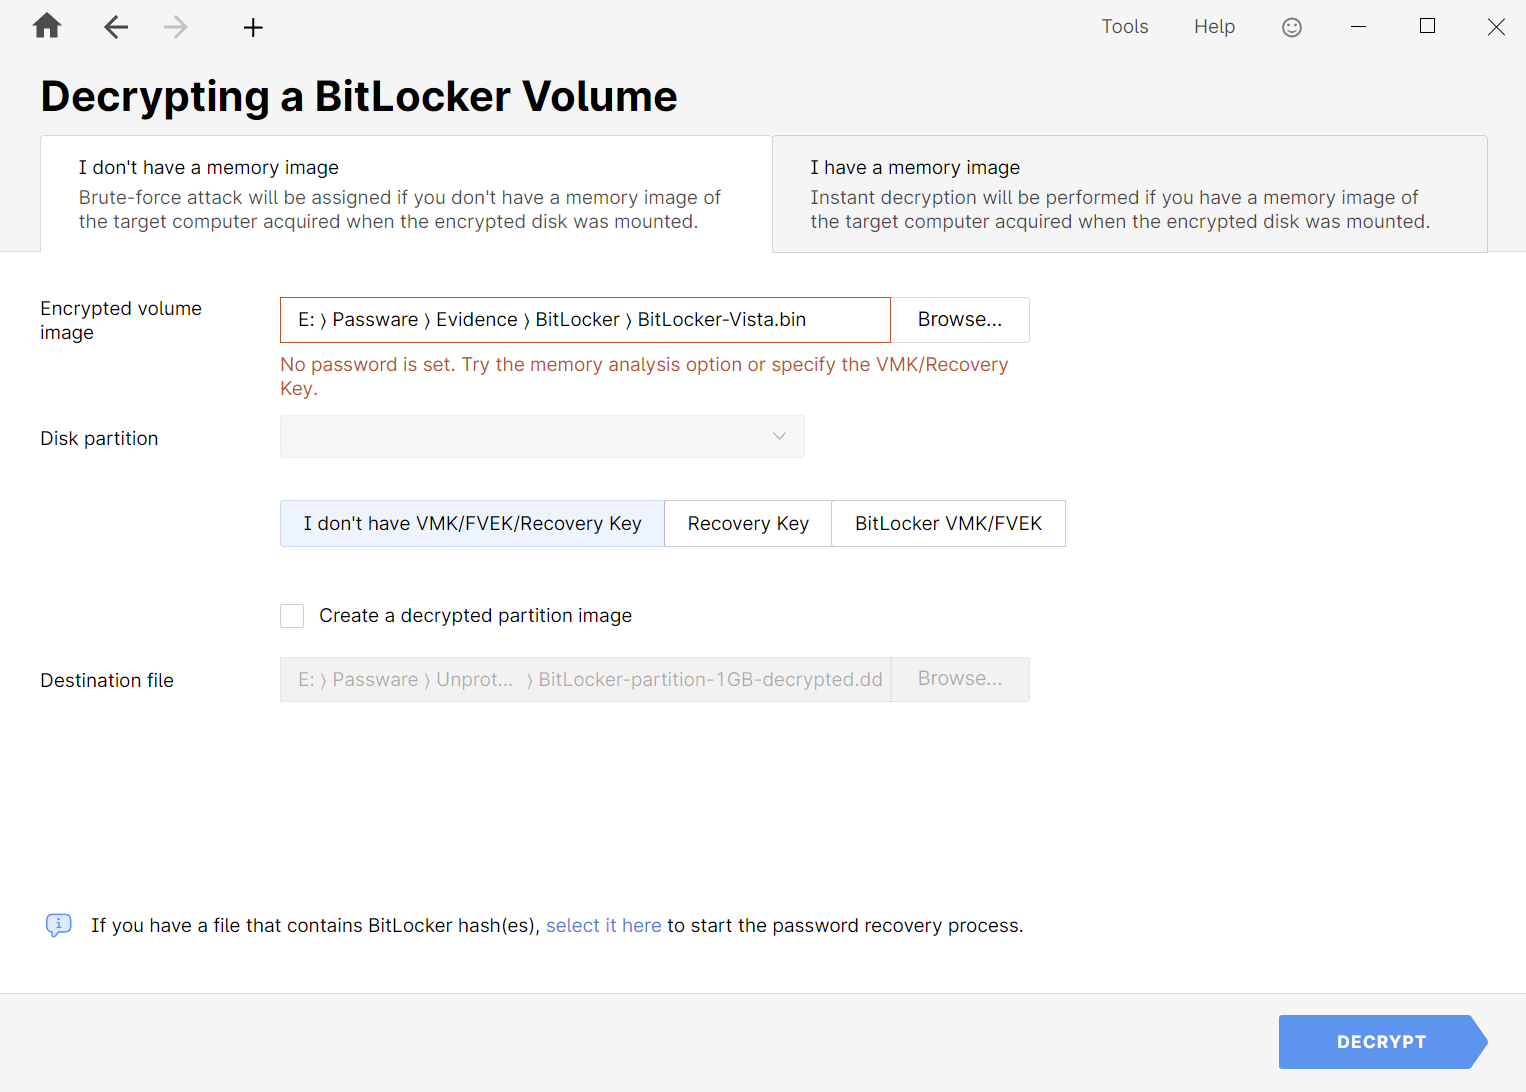The width and height of the screenshot is (1526, 1092).
Task: Select the BitLocker VMK/FVEK option
Action: coord(948,523)
